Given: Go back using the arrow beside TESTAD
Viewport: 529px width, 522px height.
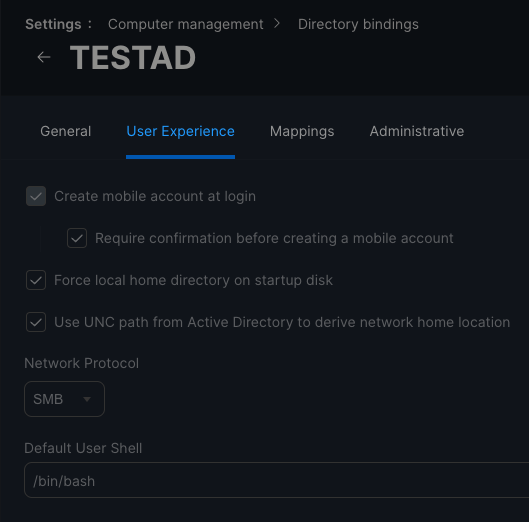Looking at the screenshot, I should coord(44,57).
